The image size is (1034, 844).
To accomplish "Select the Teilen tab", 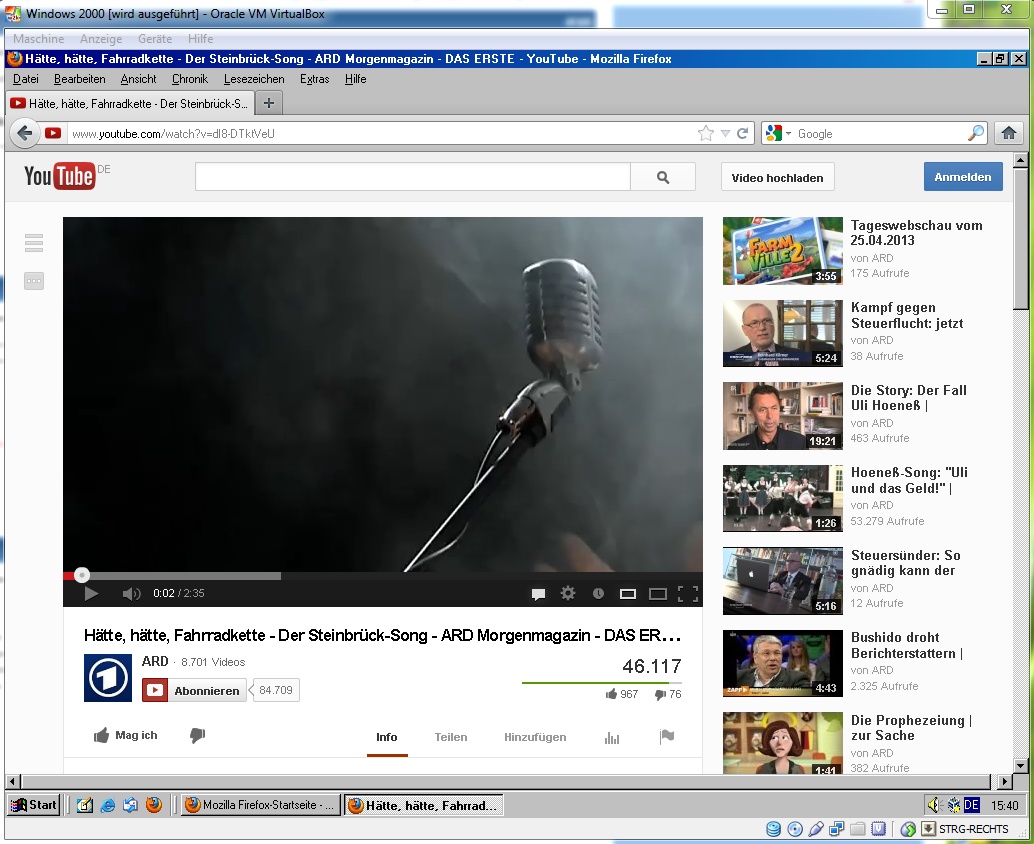I will tap(450, 737).
